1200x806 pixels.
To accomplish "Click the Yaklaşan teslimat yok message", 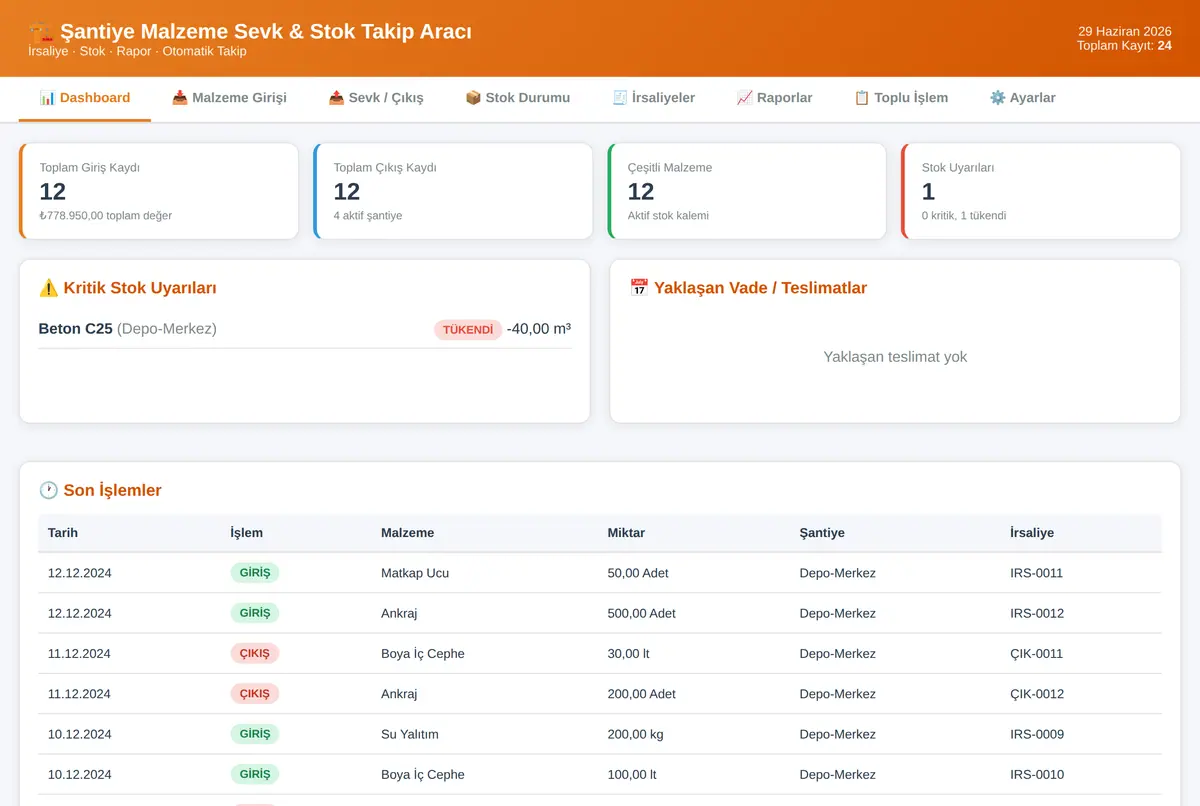I will point(895,357).
